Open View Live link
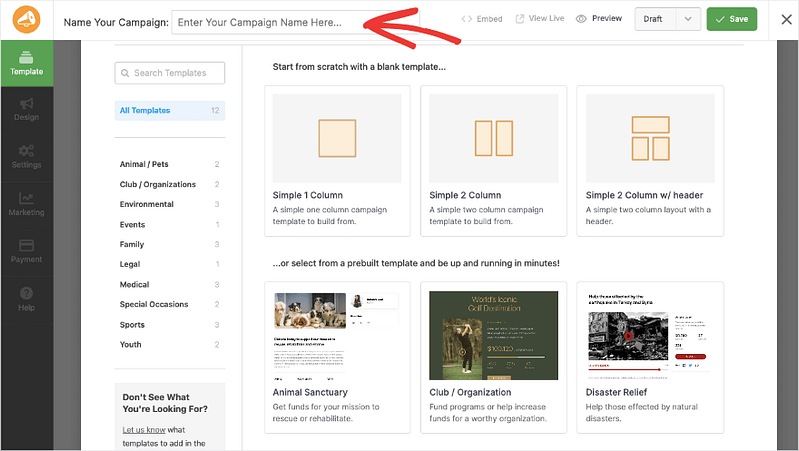Screen dimensions: 799x451 (x=540, y=19)
